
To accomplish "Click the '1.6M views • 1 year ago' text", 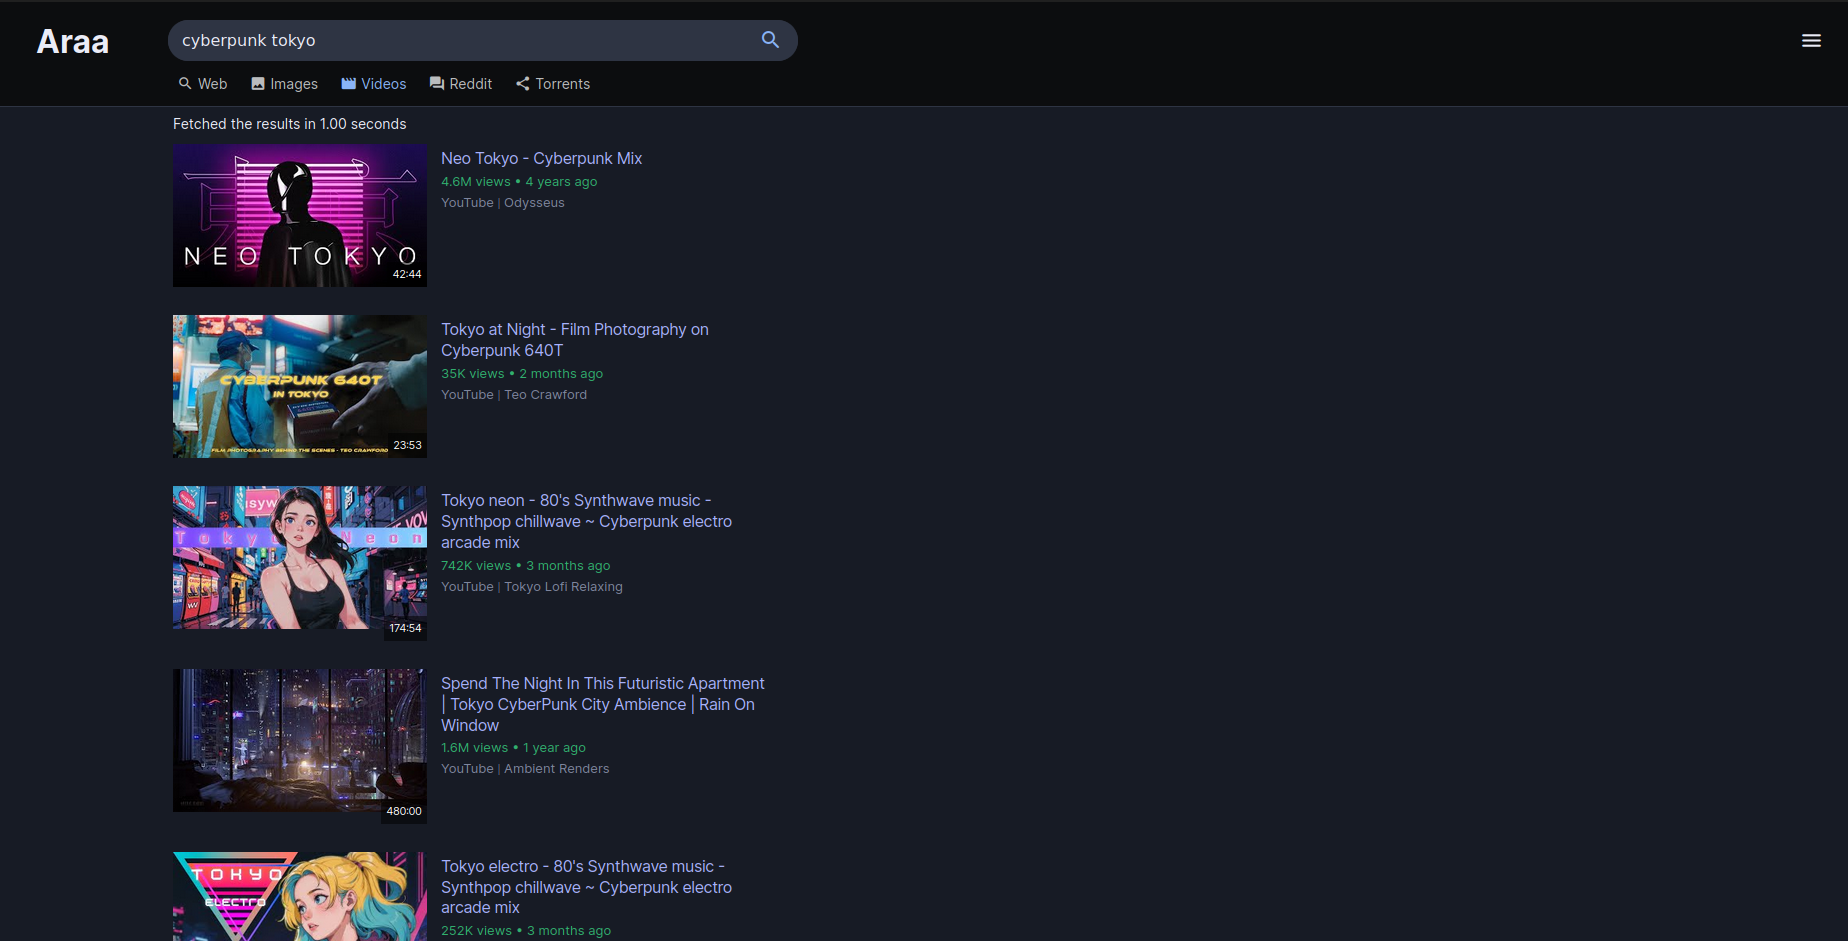I will 514,748.
